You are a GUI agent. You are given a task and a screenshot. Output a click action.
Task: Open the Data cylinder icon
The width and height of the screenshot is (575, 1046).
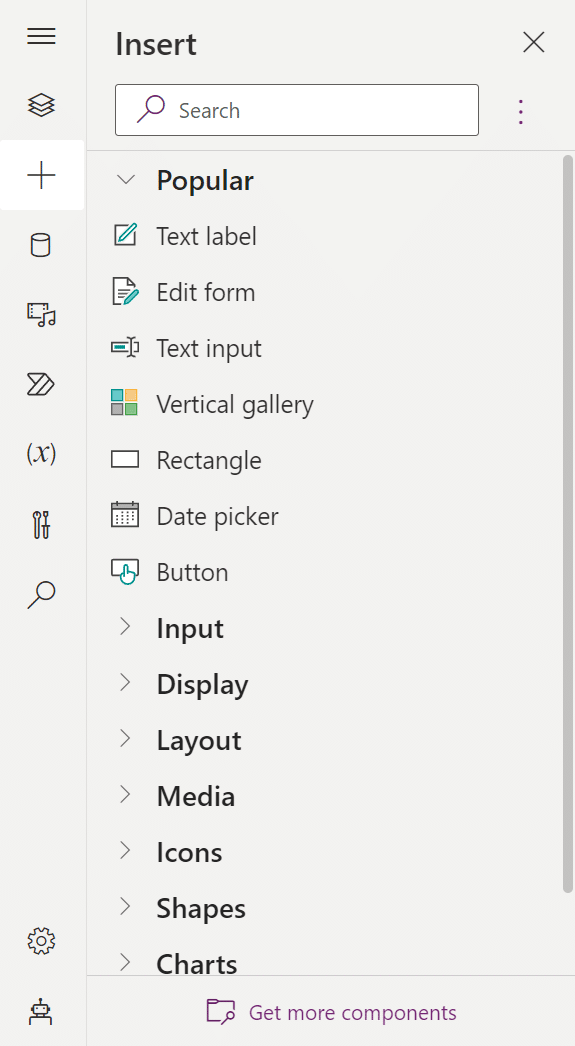click(x=41, y=245)
